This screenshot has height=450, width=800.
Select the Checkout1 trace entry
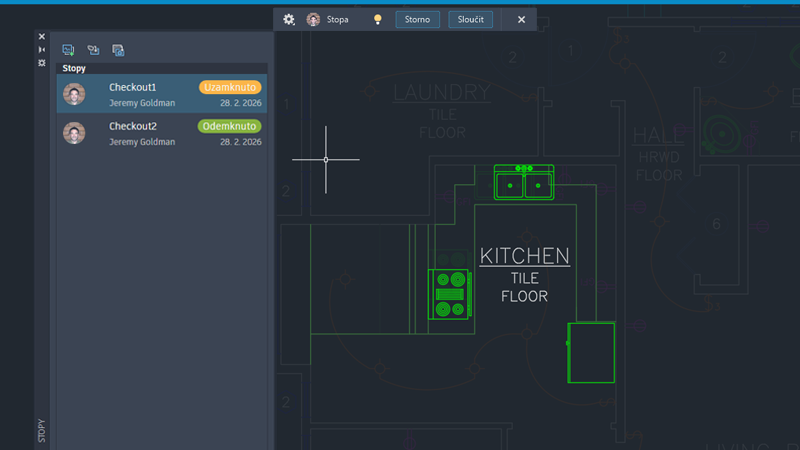150,94
